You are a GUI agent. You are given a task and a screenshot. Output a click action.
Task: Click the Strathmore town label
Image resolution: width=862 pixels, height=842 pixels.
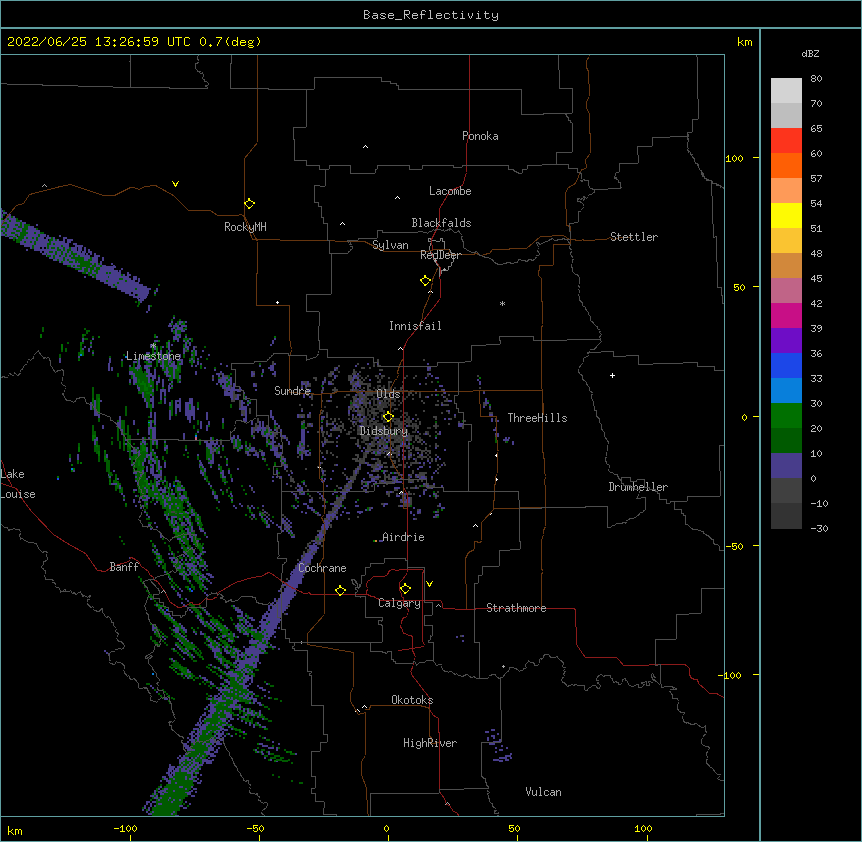pos(516,608)
